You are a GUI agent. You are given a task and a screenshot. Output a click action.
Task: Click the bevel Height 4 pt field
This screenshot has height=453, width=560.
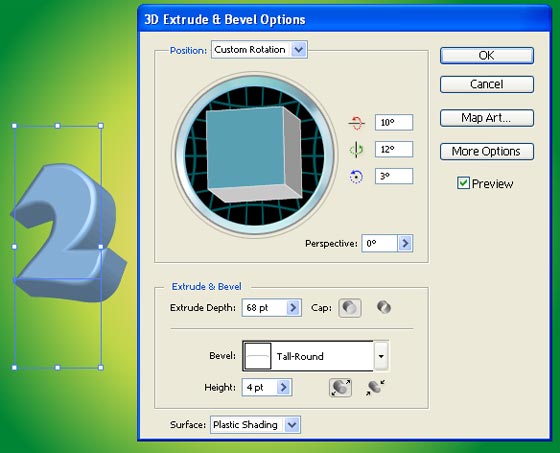(x=260, y=387)
